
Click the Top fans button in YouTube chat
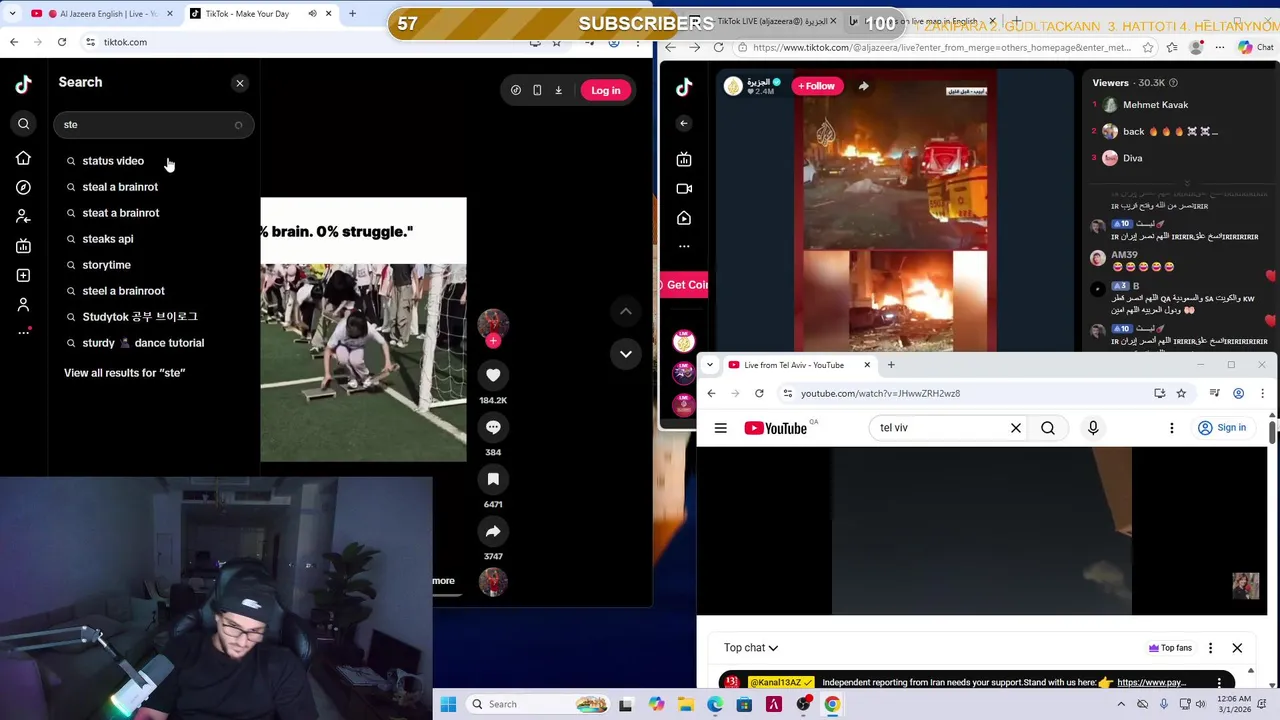point(1170,648)
